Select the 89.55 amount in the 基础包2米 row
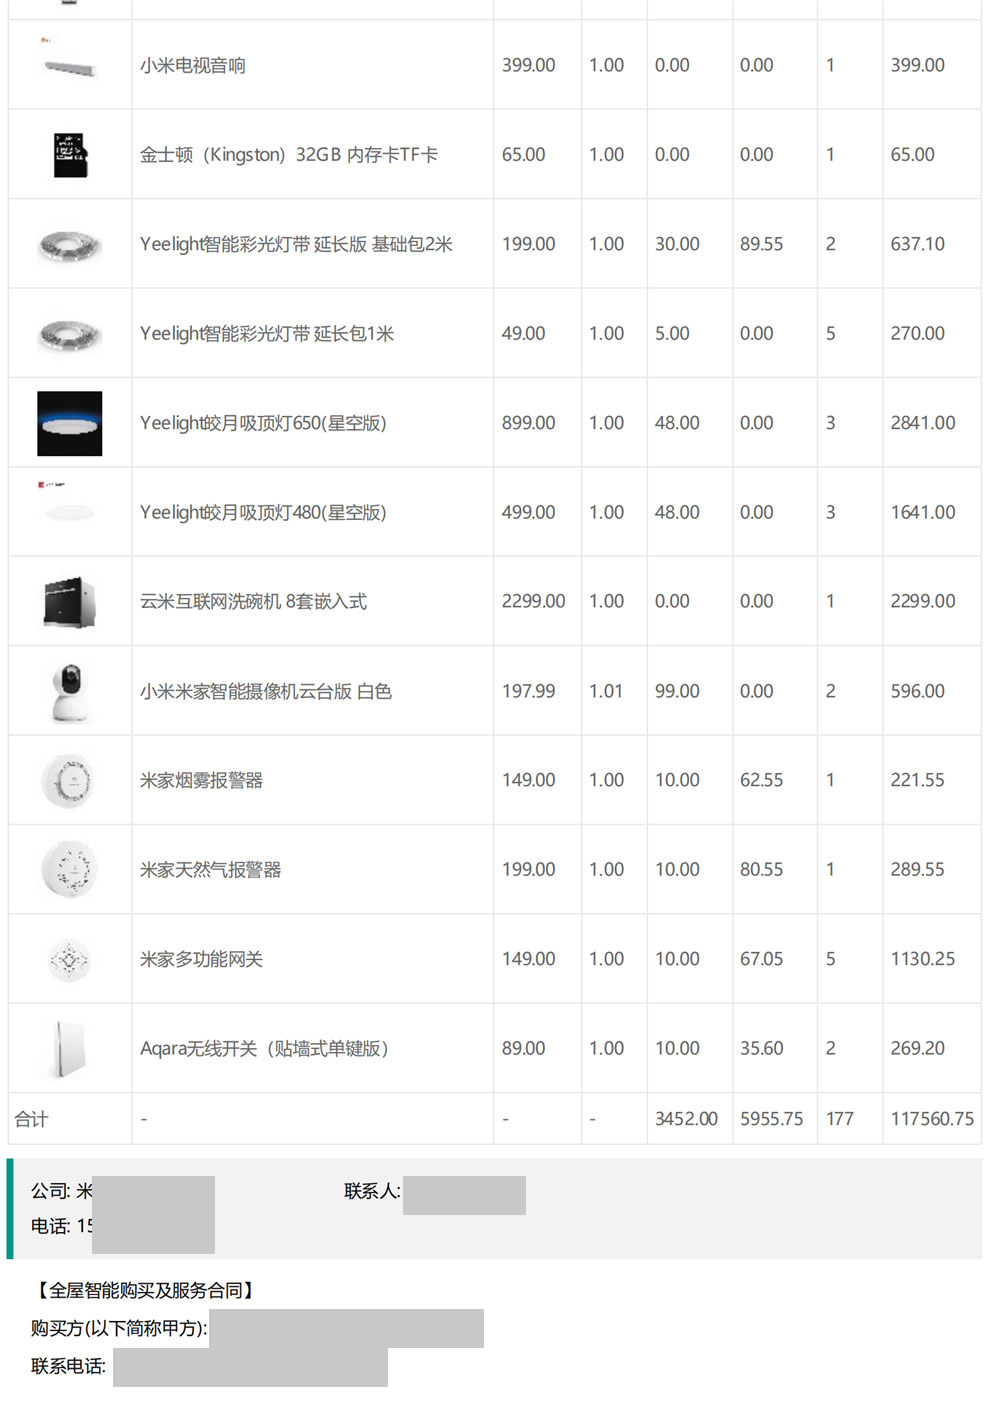The height and width of the screenshot is (1414, 1000). click(762, 244)
